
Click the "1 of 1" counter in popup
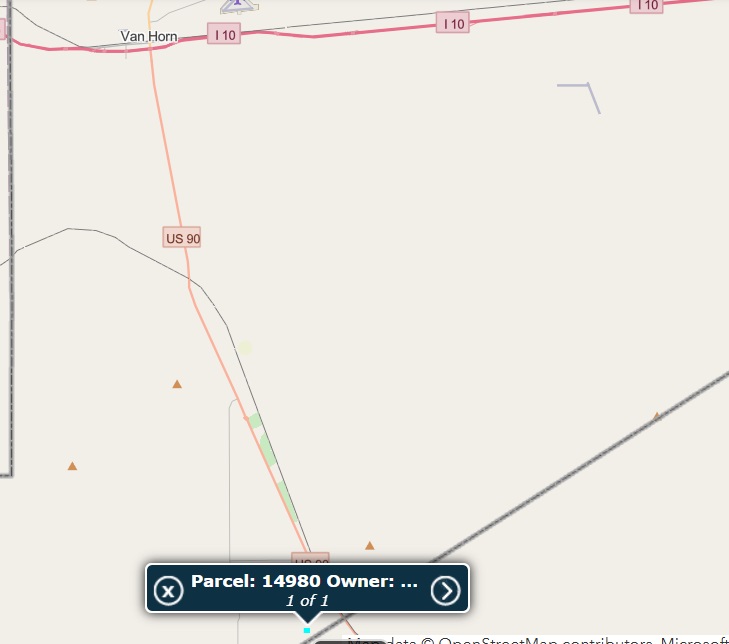pyautogui.click(x=307, y=600)
